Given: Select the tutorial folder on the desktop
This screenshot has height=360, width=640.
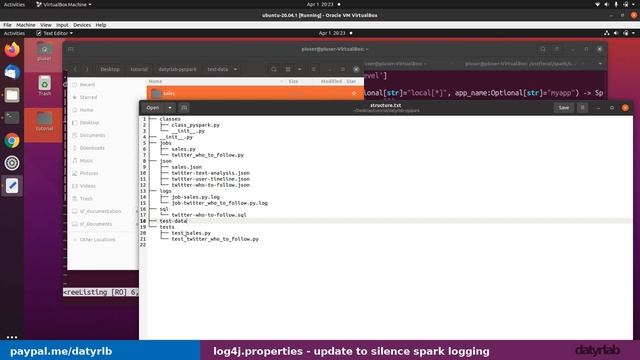Looking at the screenshot, I should tap(44, 121).
